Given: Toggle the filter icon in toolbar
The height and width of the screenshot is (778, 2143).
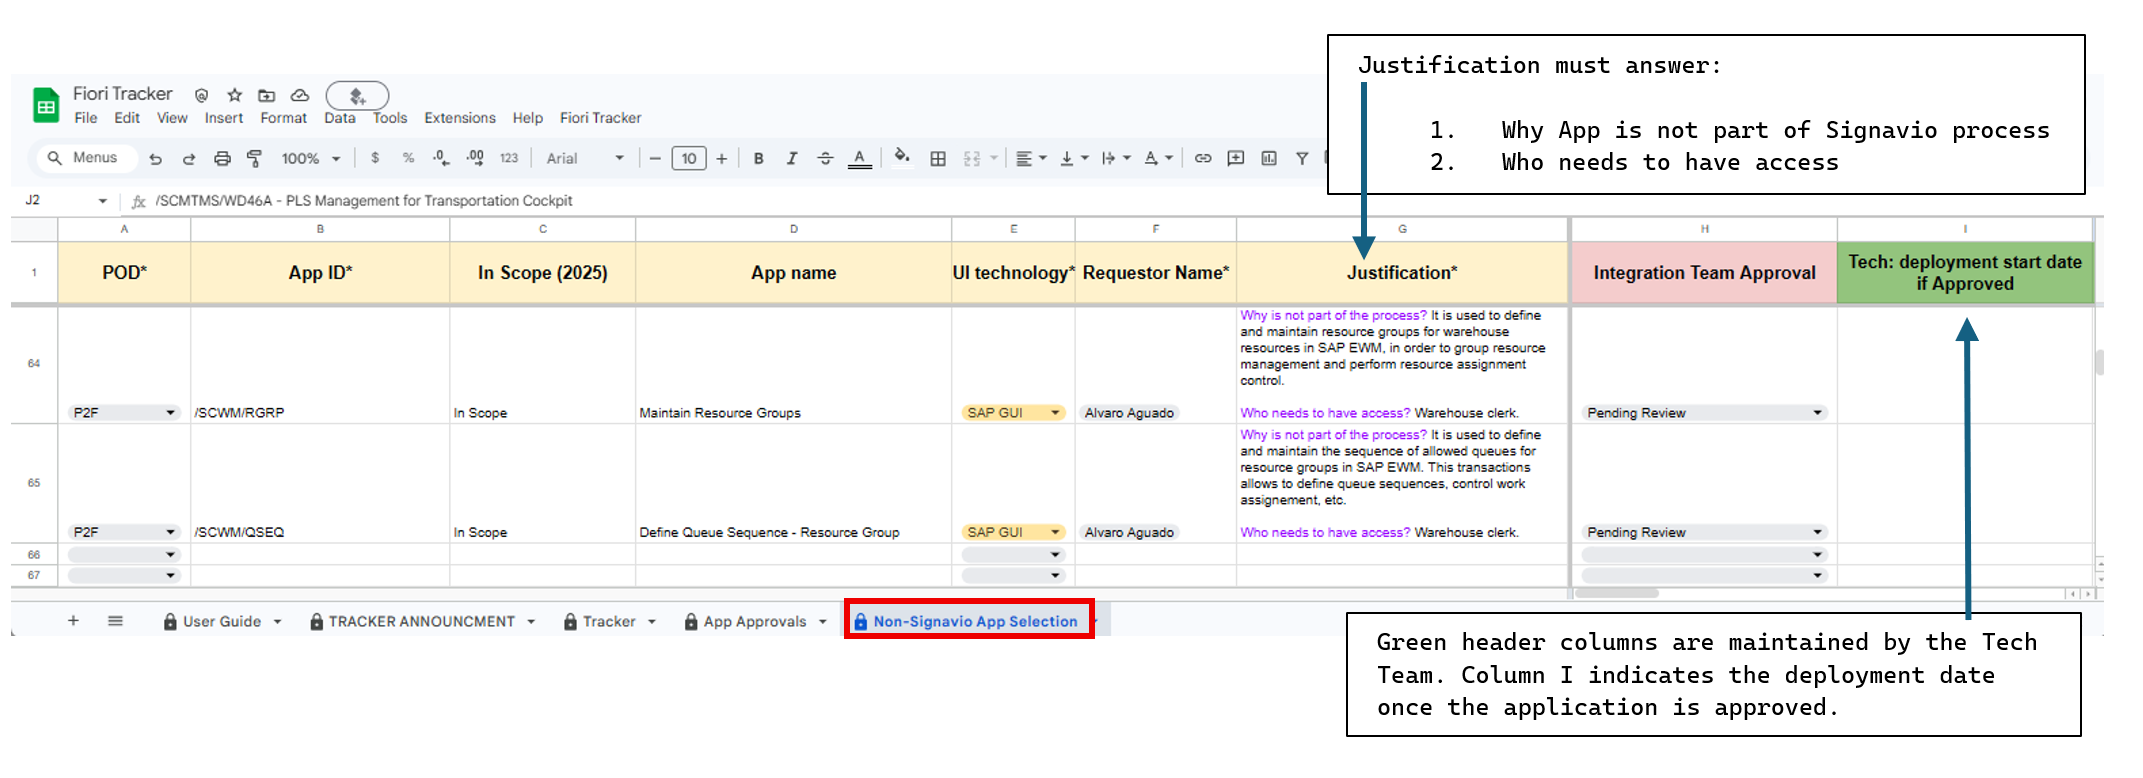Looking at the screenshot, I should tap(1302, 158).
